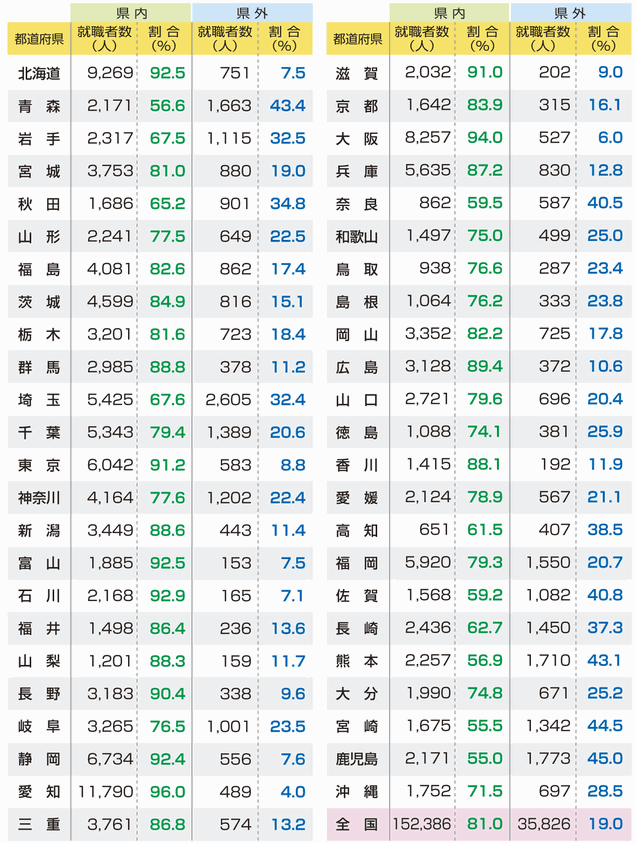Image resolution: width=636 pixels, height=843 pixels.
Task: Select the 東京 prefecture row label
Action: point(39,465)
